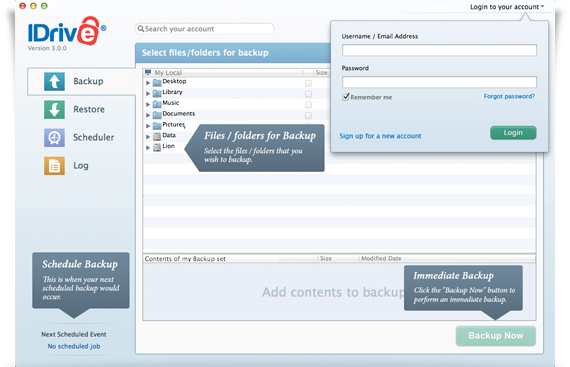Expand the Pictures folder tree
The width and height of the screenshot is (570, 367).
tap(148, 126)
